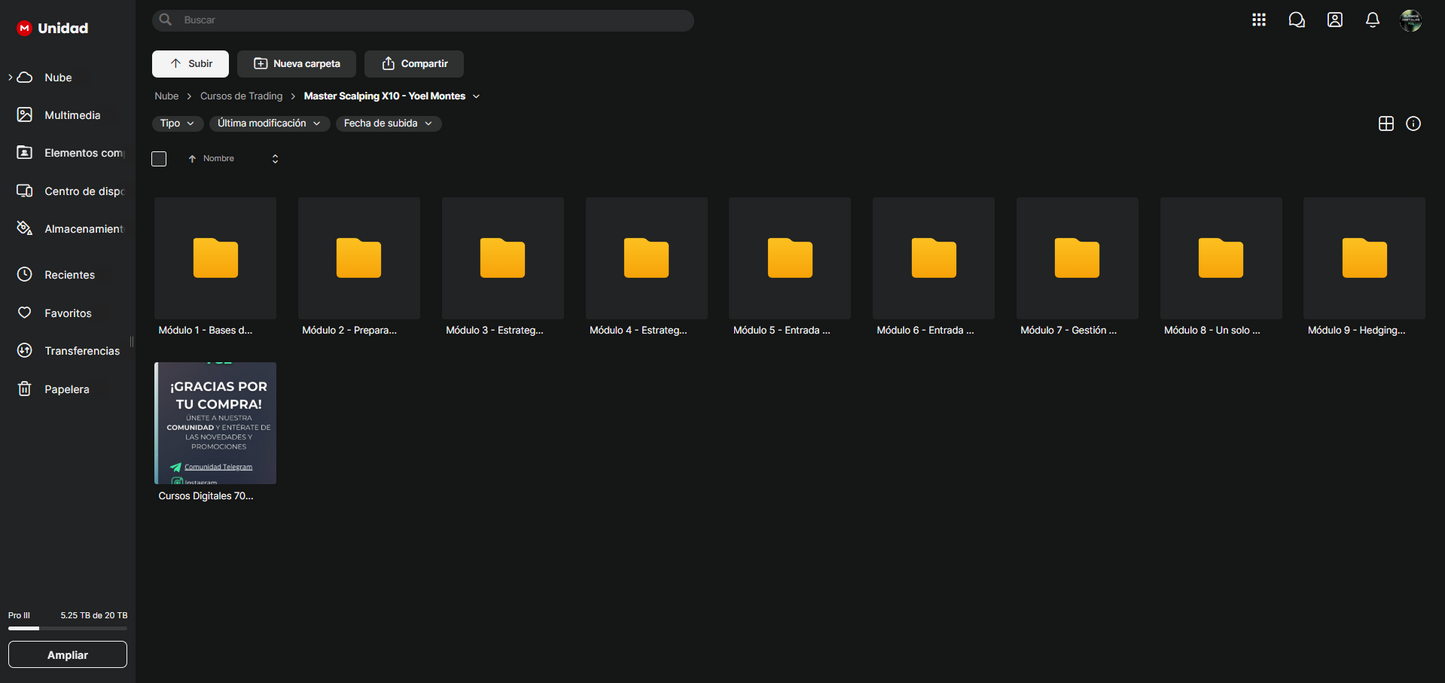Open the contacts icon in top bar
This screenshot has height=683, width=1445.
click(1335, 20)
